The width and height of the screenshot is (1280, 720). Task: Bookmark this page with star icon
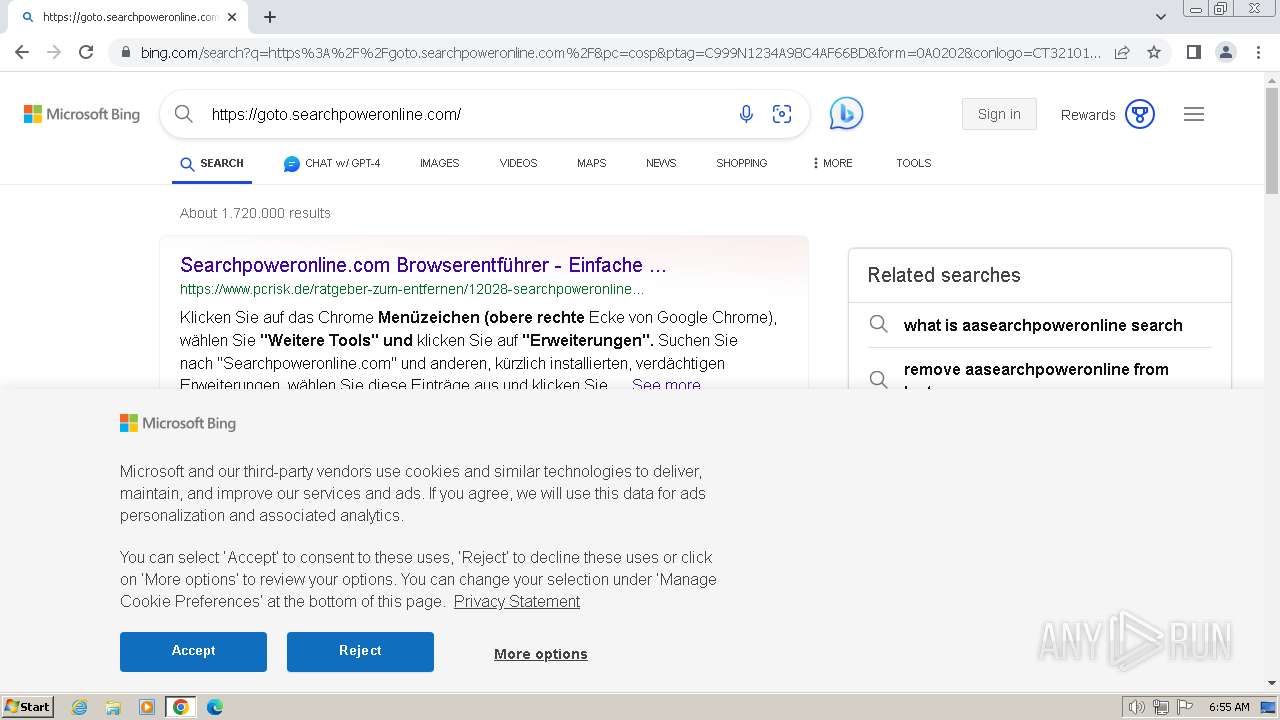click(1154, 52)
